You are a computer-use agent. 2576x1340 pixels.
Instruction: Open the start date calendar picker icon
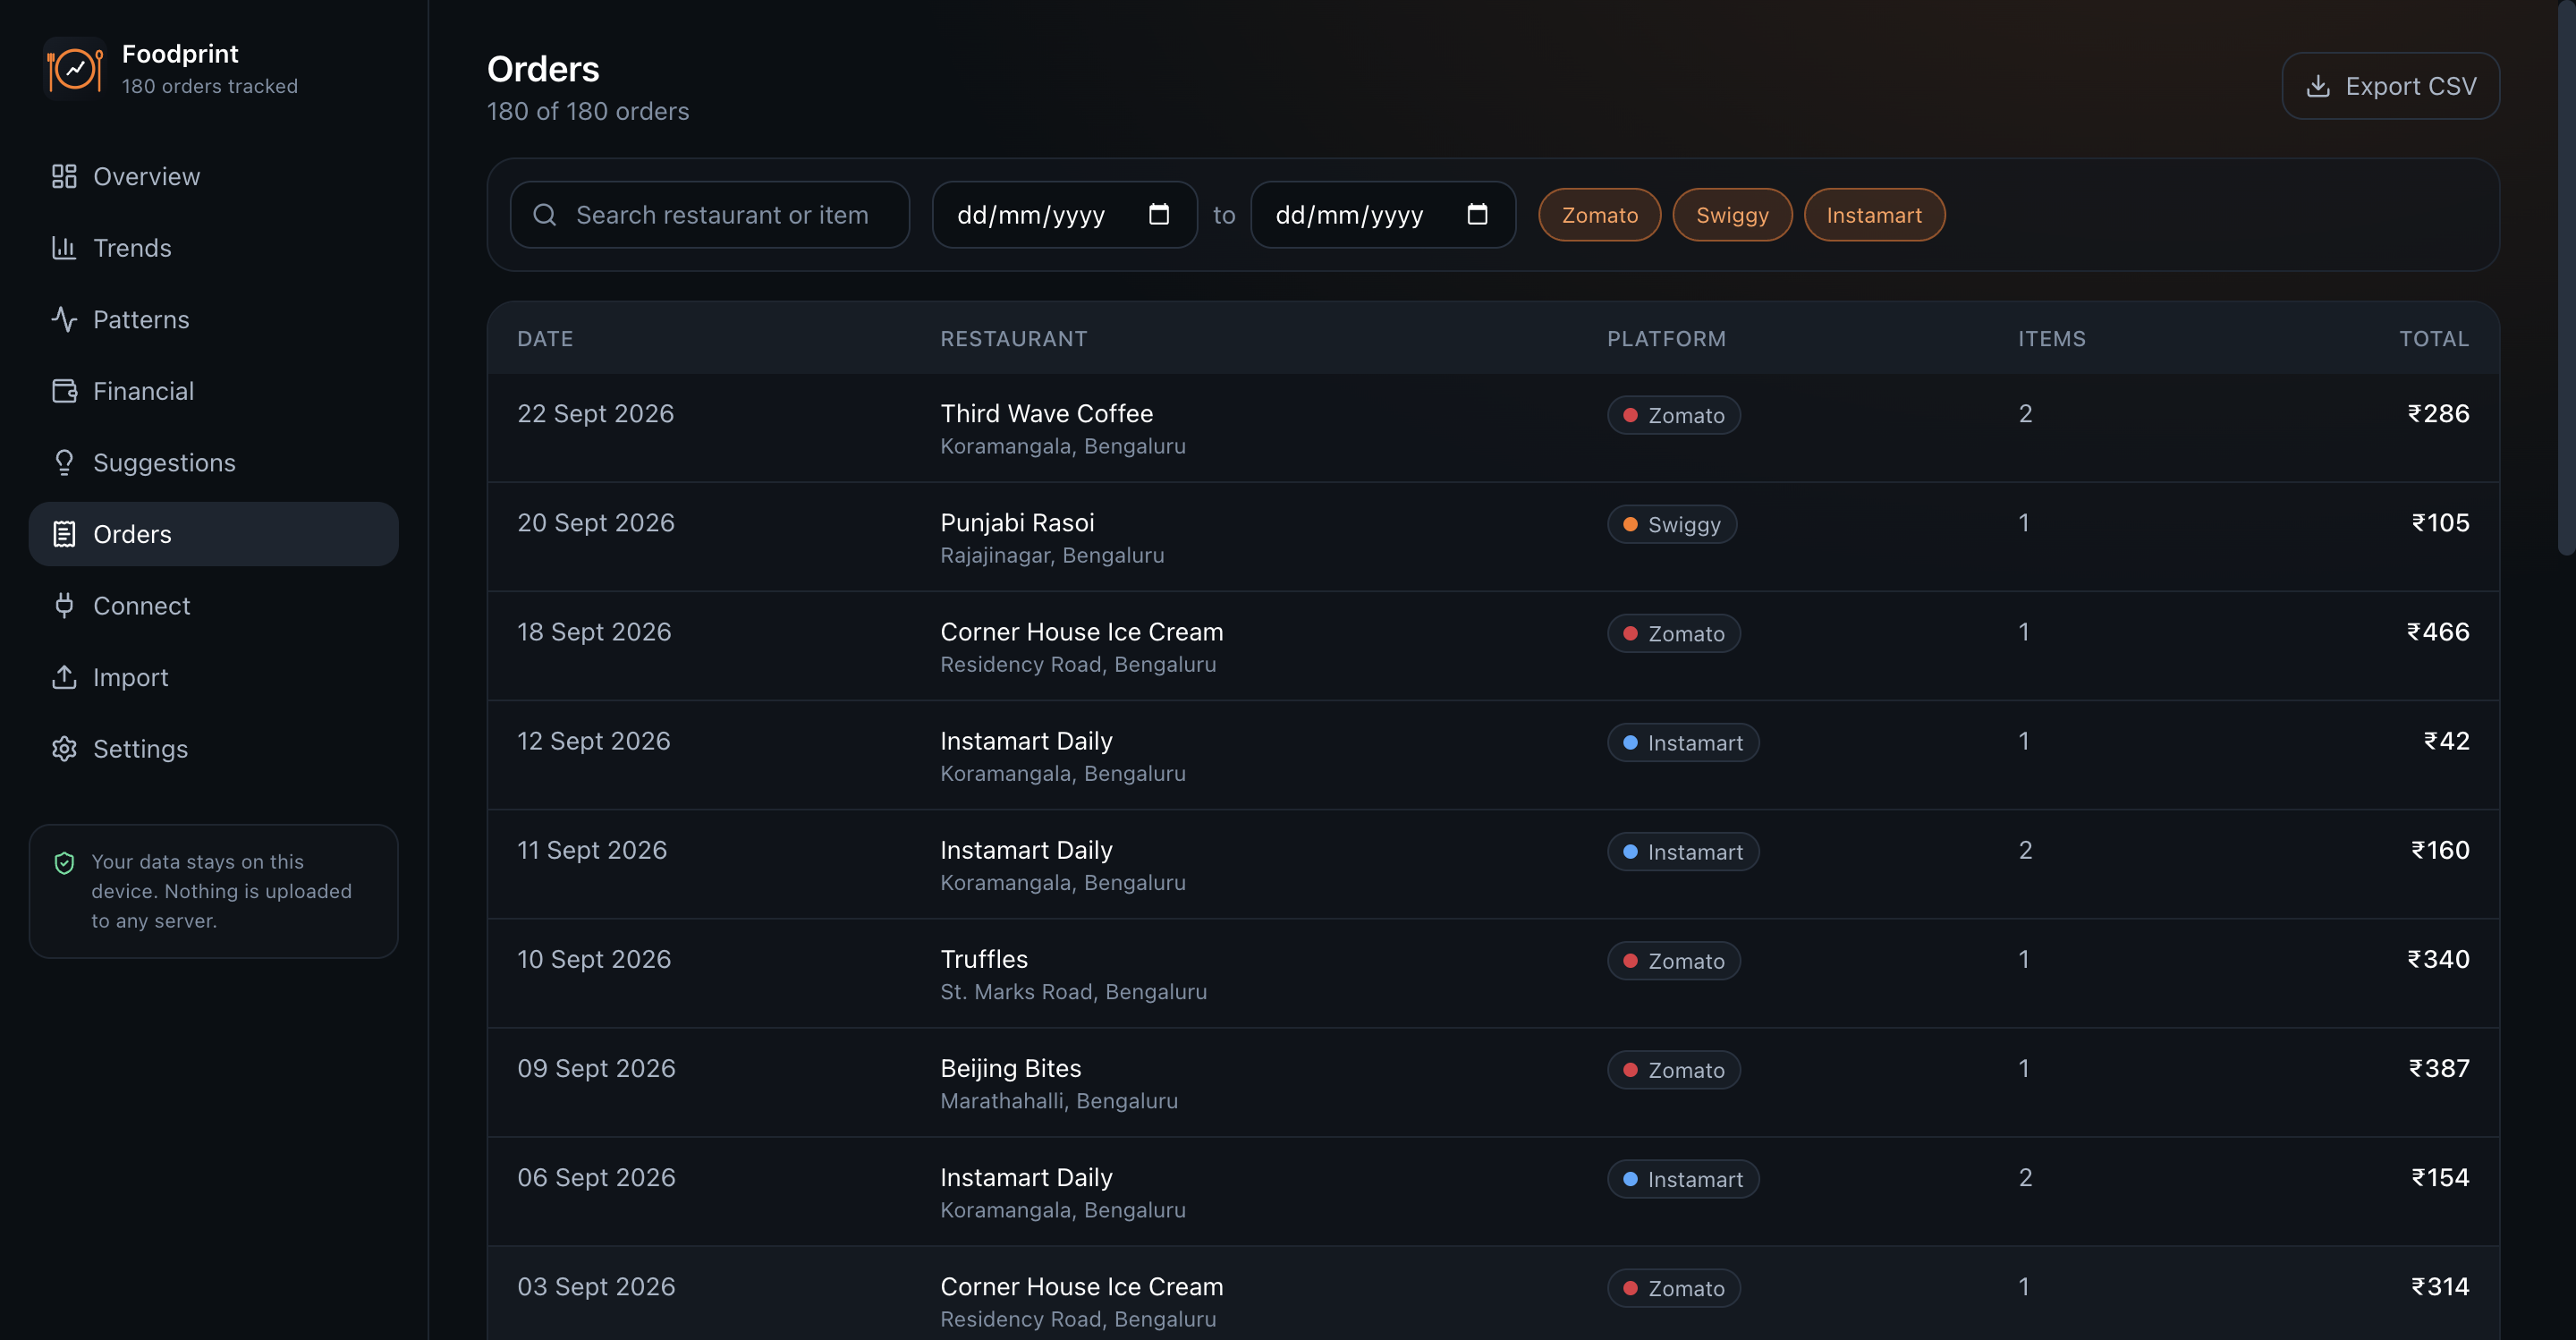coord(1159,214)
